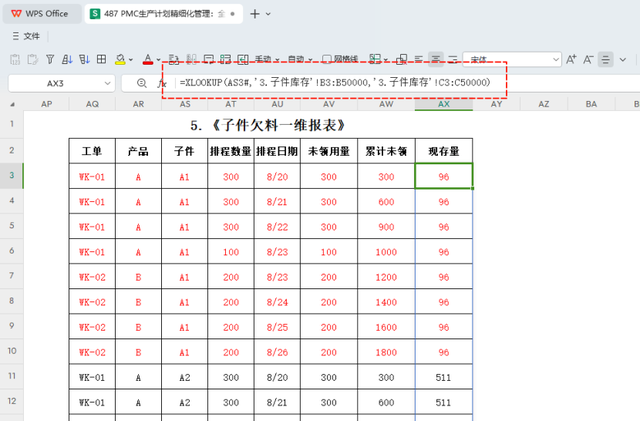Click the 累计未领 header cell

tap(386, 151)
